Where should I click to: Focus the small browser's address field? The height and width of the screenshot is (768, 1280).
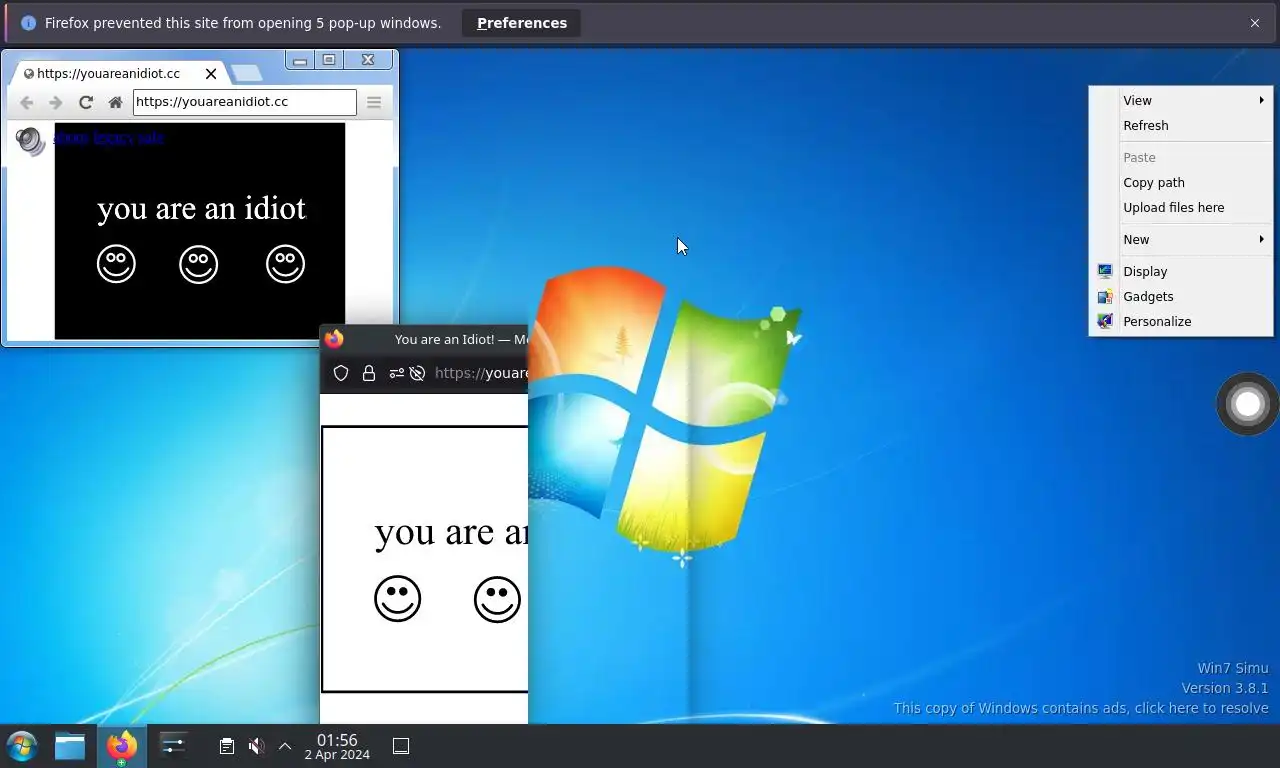(244, 102)
